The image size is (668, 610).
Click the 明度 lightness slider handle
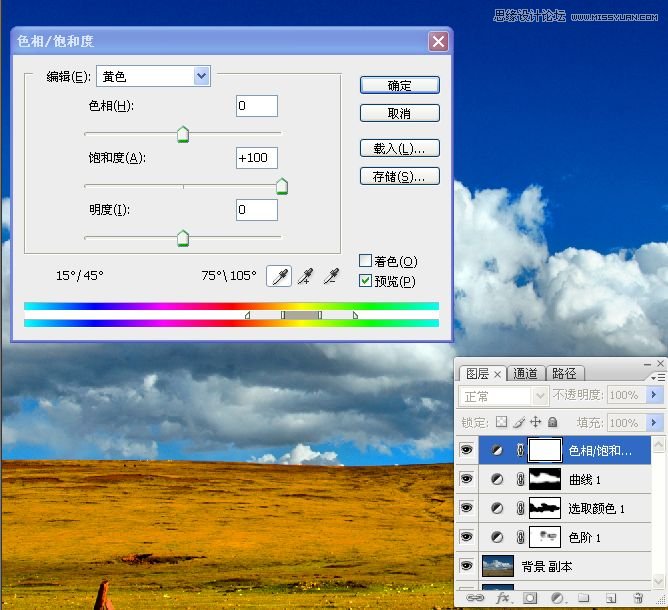[x=183, y=238]
